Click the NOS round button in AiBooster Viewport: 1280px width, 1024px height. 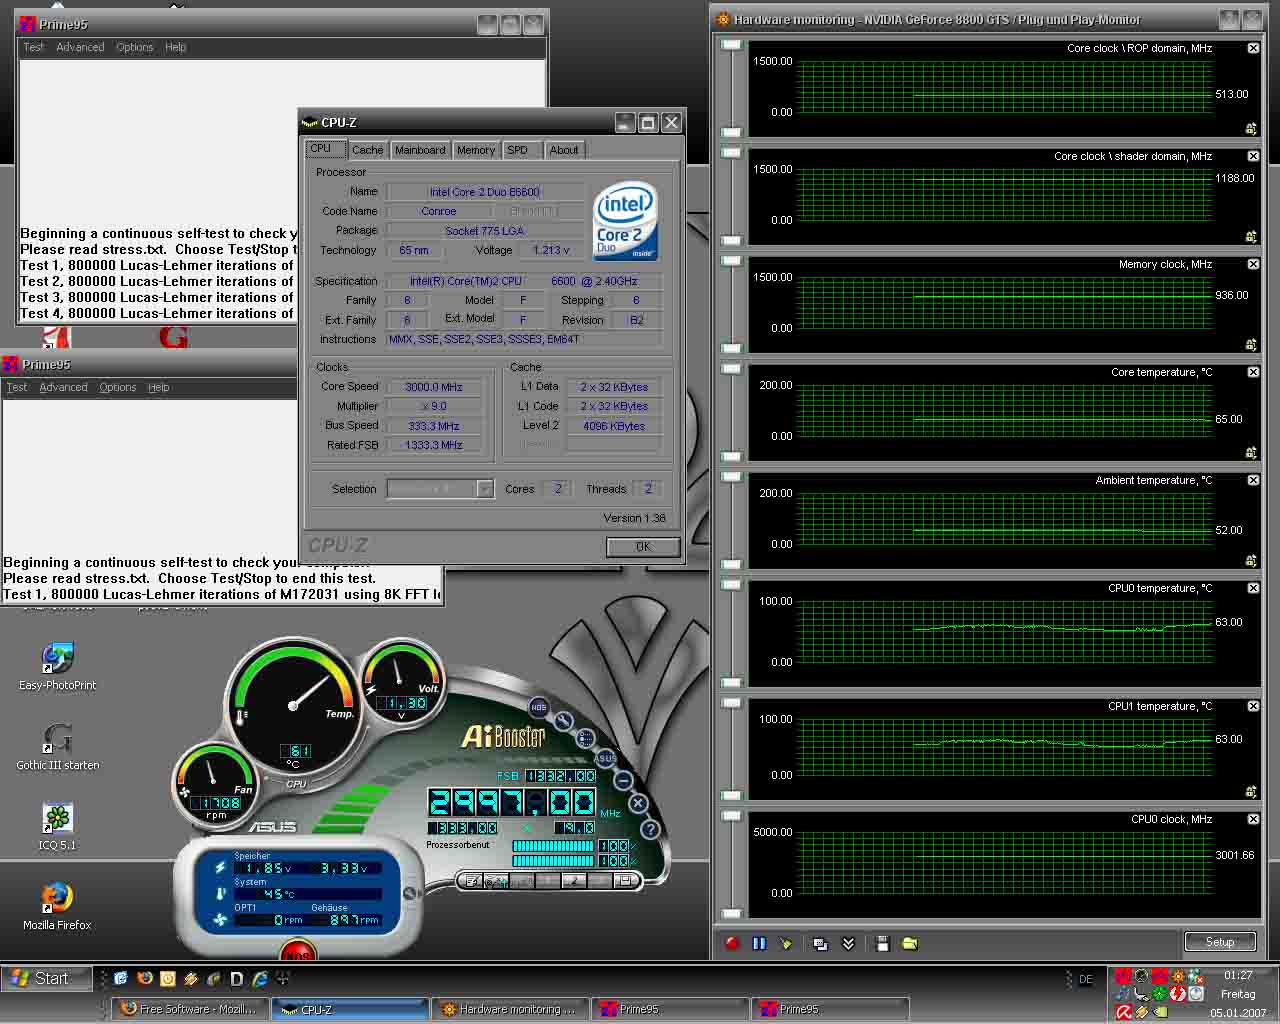pyautogui.click(x=539, y=707)
